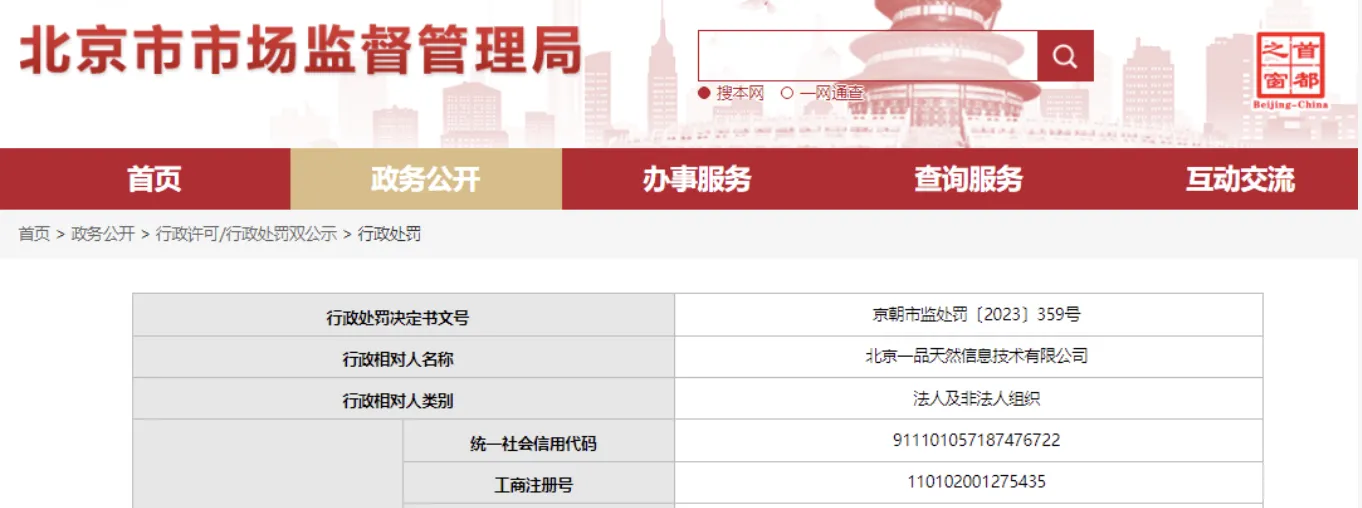This screenshot has width=1362, height=508.
Task: Open 行政许可/行政处罚双公示 breadcrumb link
Action: (246, 234)
